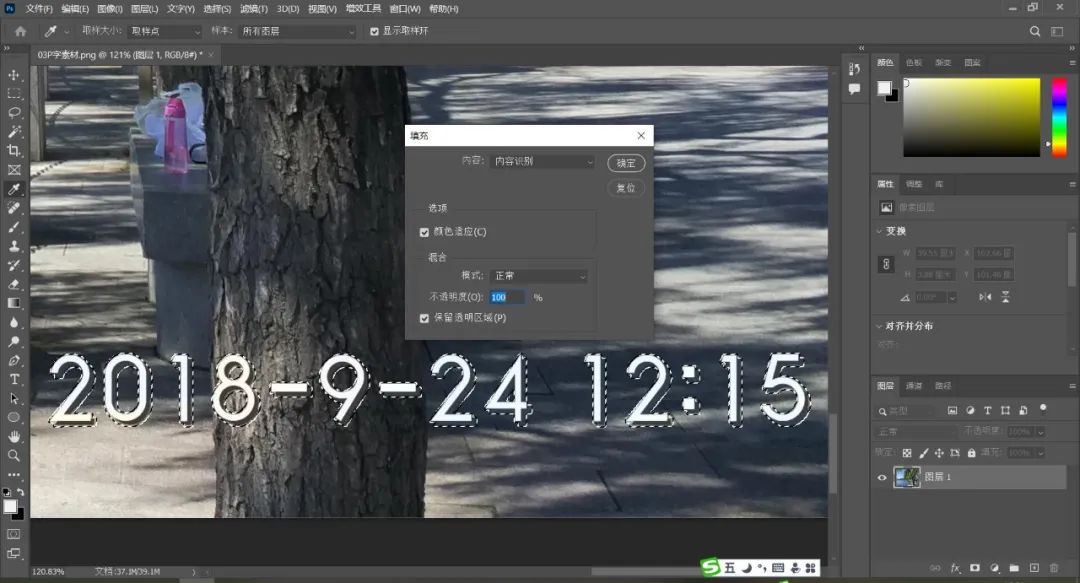Select the Zoom tool in toolbar
Viewport: 1080px width, 583px height.
[x=14, y=456]
